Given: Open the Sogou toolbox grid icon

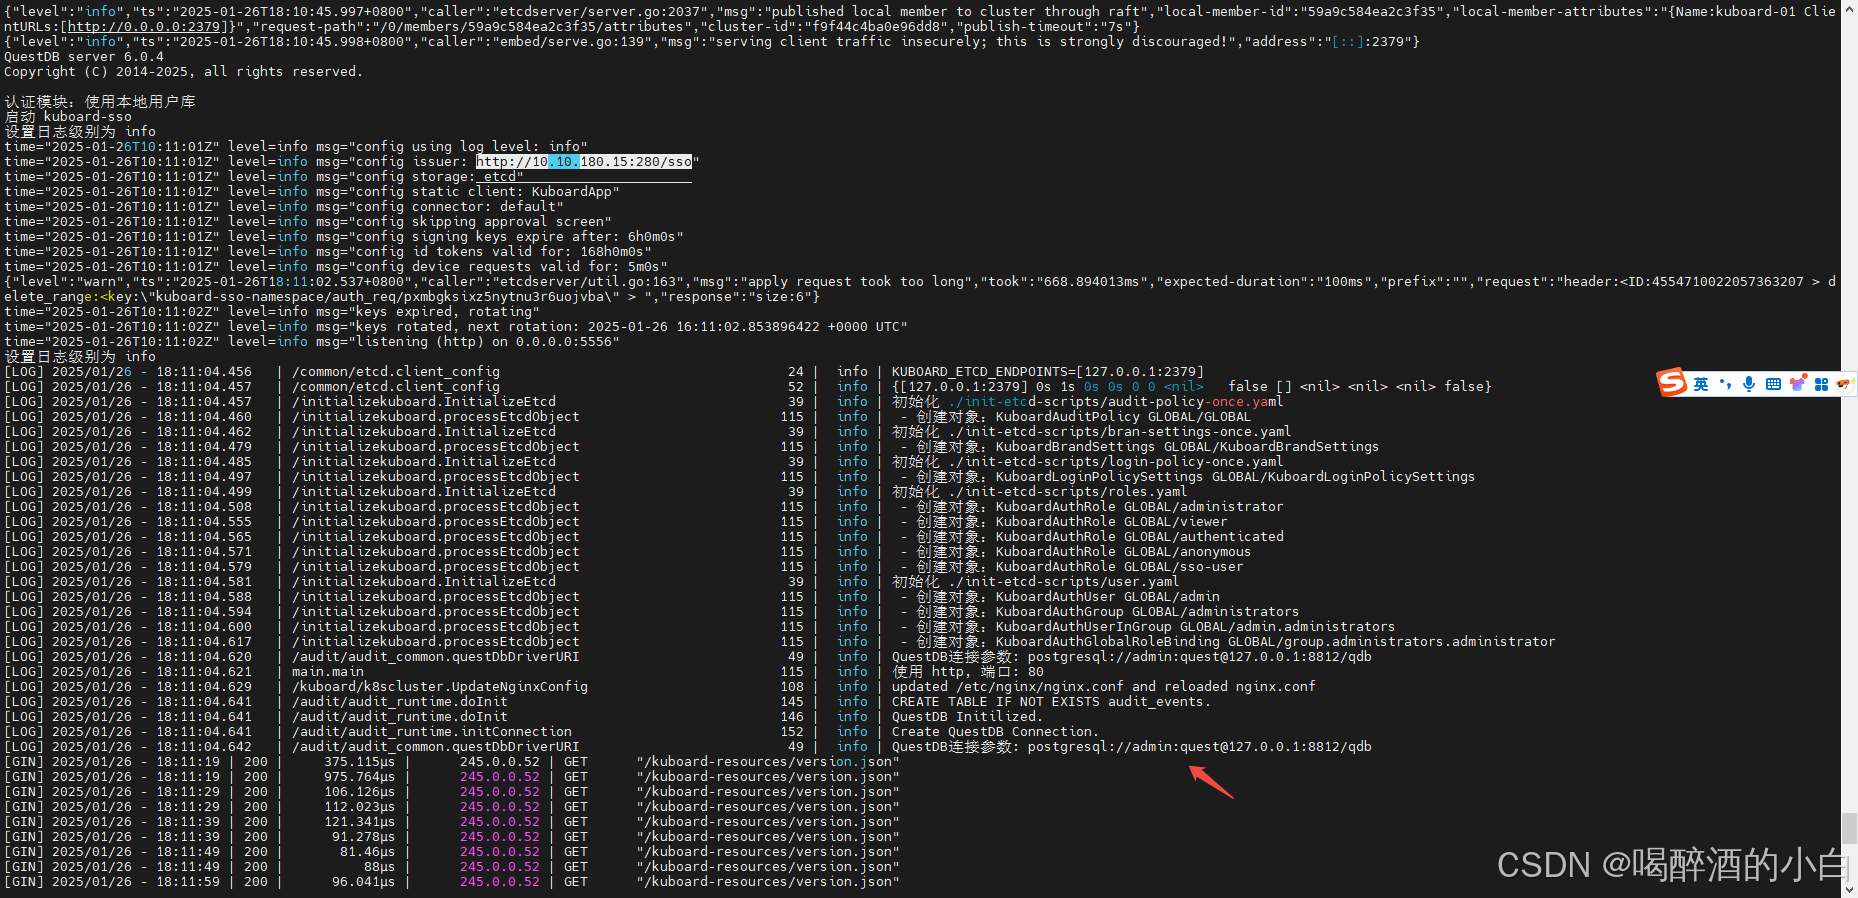Looking at the screenshot, I should [1821, 384].
